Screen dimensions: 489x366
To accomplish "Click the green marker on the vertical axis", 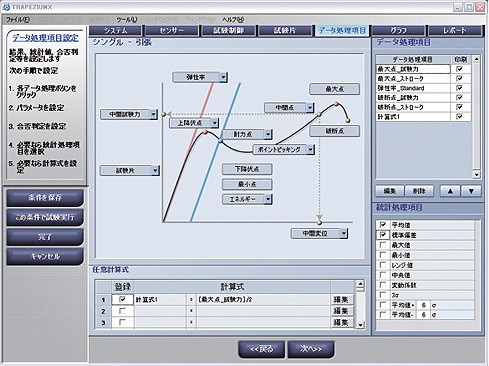I will [x=163, y=114].
